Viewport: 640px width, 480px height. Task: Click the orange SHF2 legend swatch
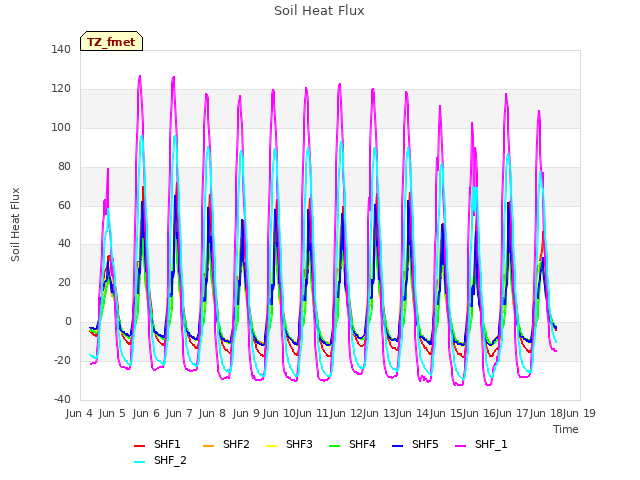coord(209,446)
